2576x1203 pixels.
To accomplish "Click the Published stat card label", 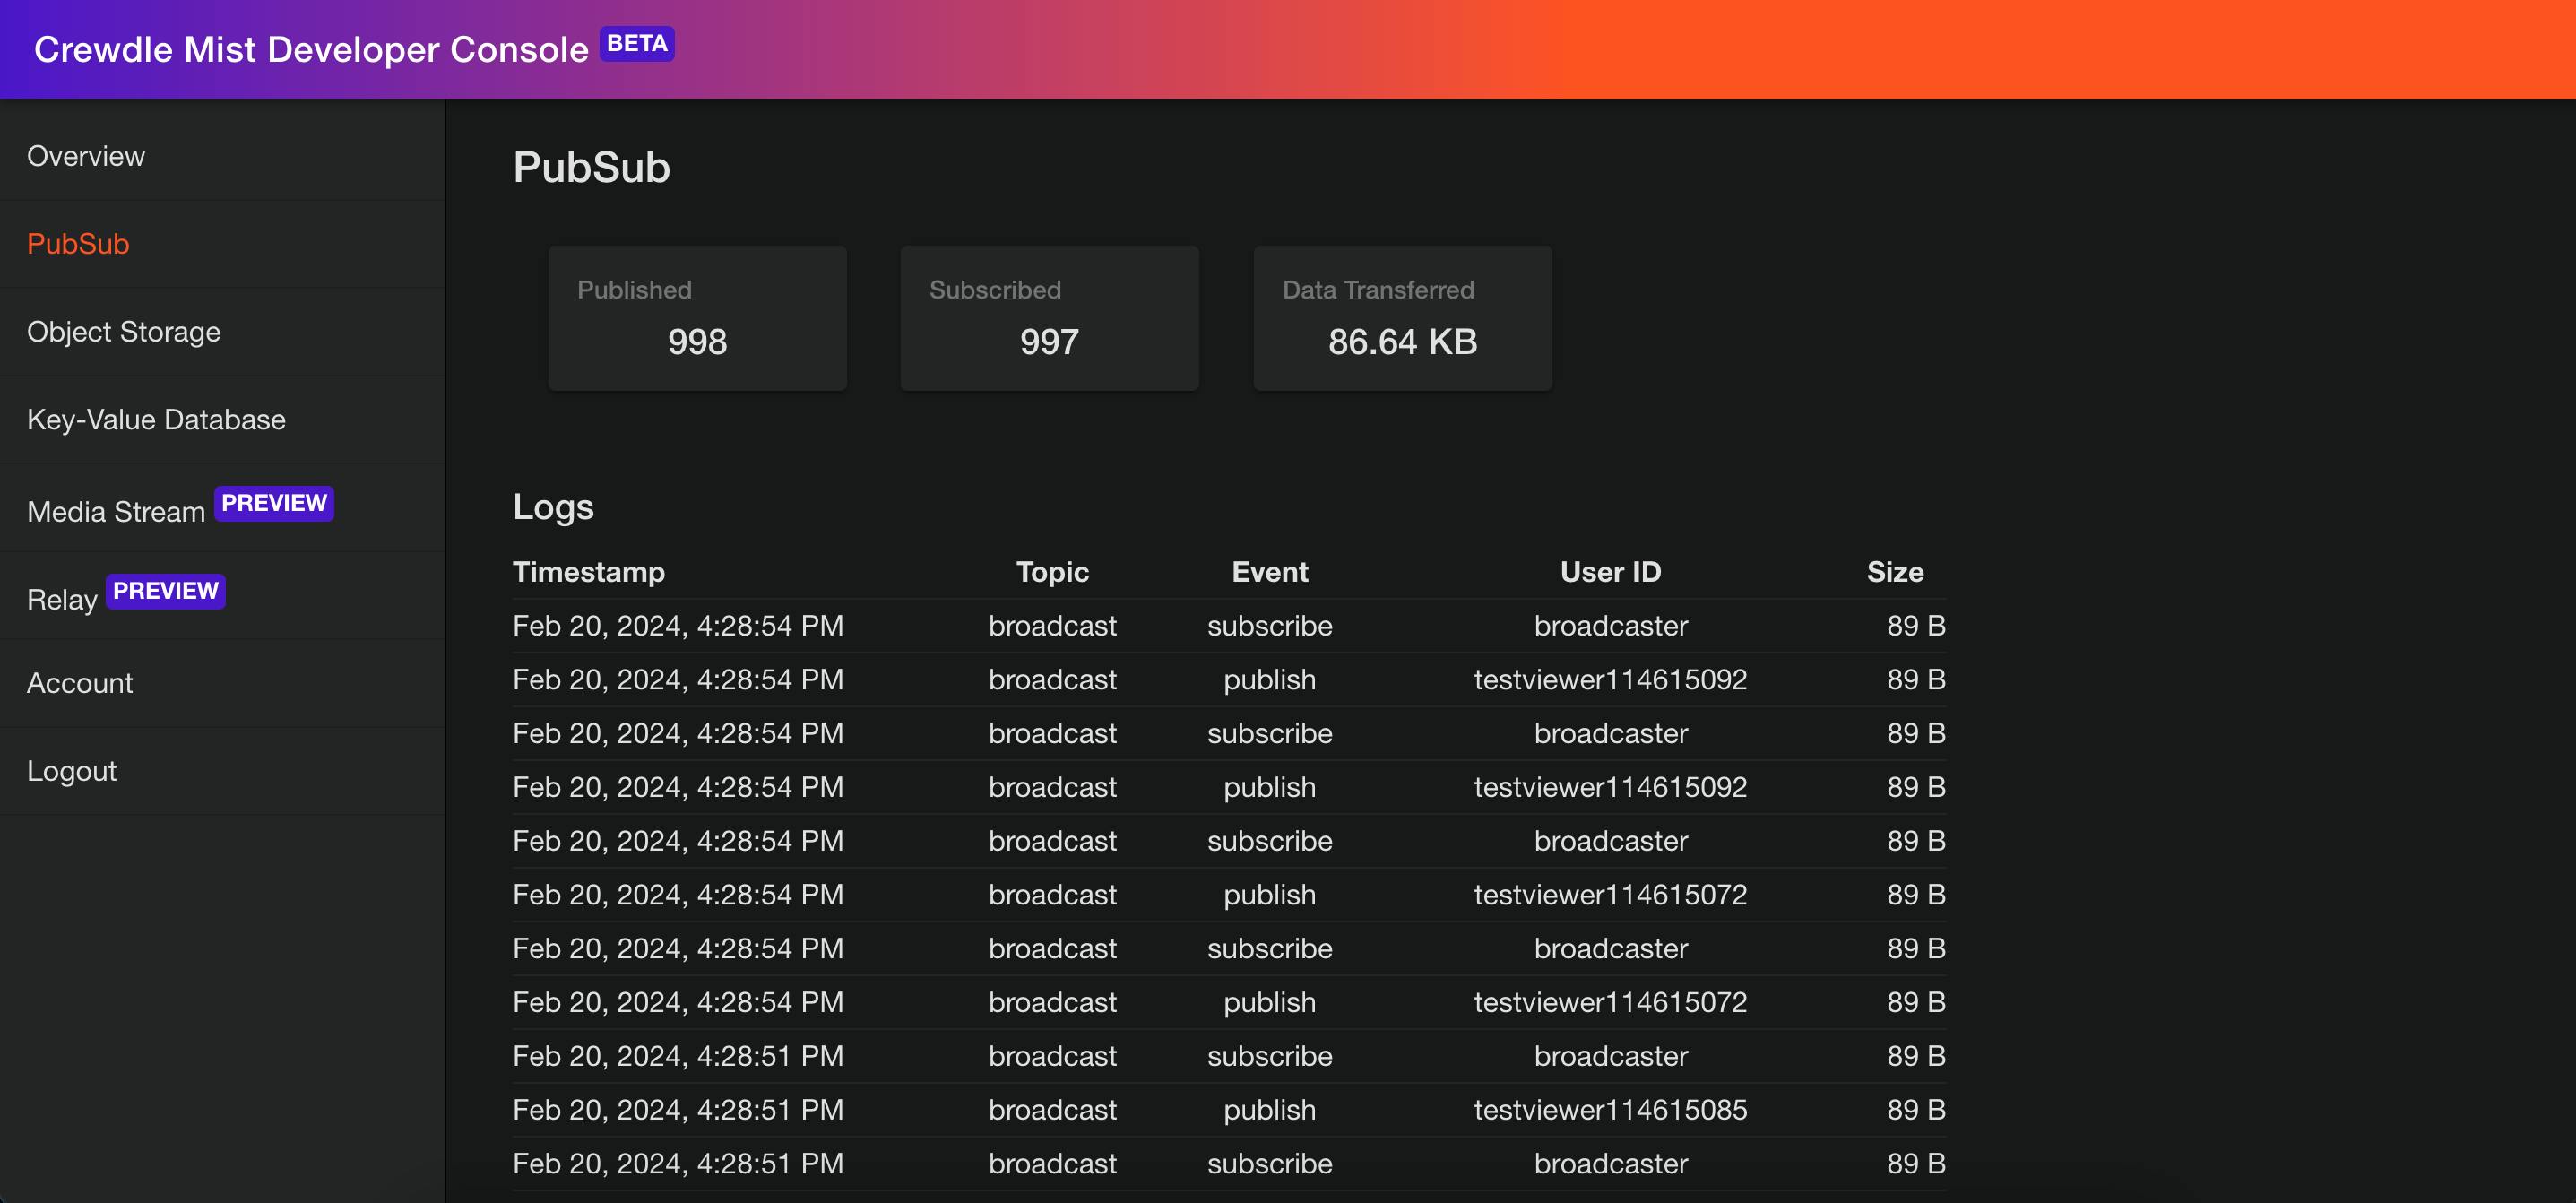I will (634, 290).
